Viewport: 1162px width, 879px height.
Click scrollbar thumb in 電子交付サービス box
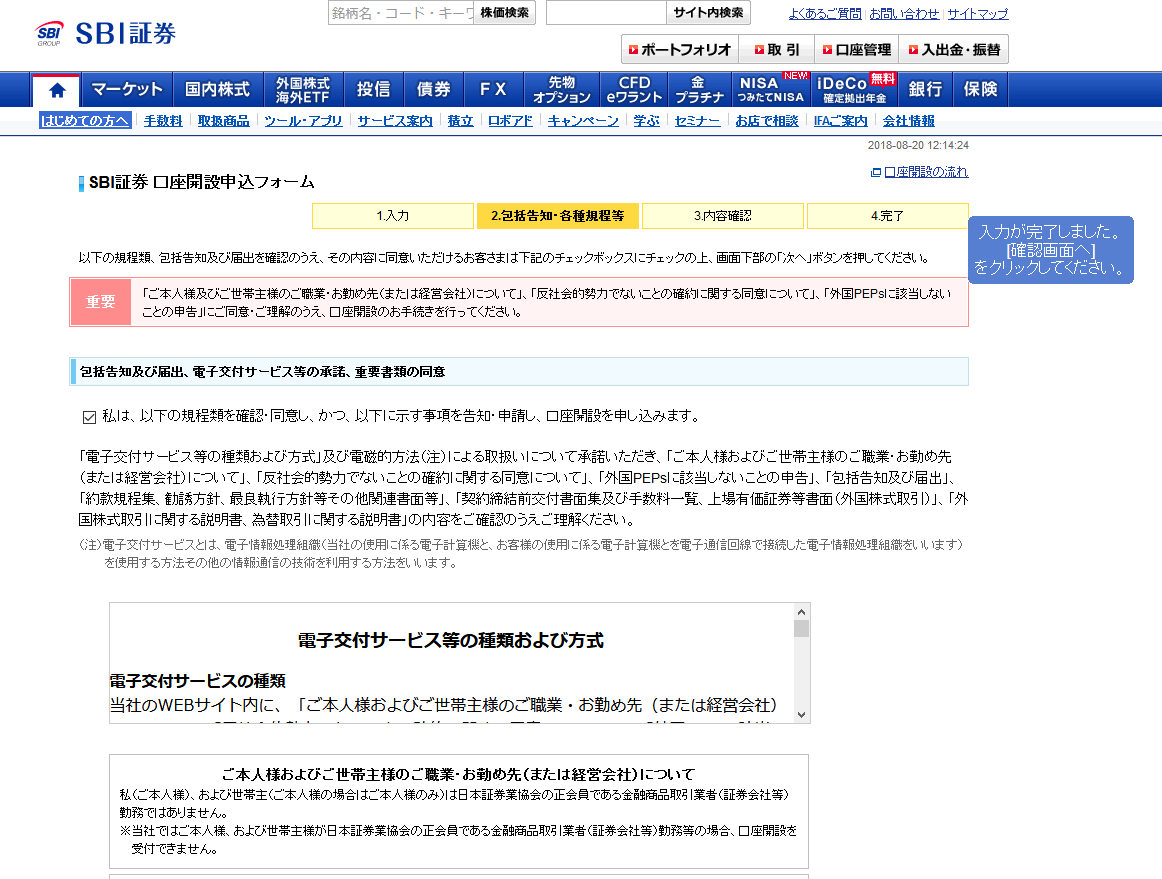coord(801,628)
